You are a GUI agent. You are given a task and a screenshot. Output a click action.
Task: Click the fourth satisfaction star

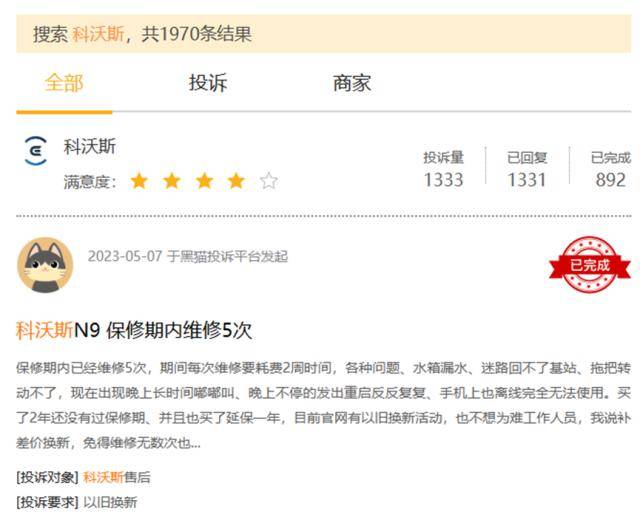[x=236, y=181]
